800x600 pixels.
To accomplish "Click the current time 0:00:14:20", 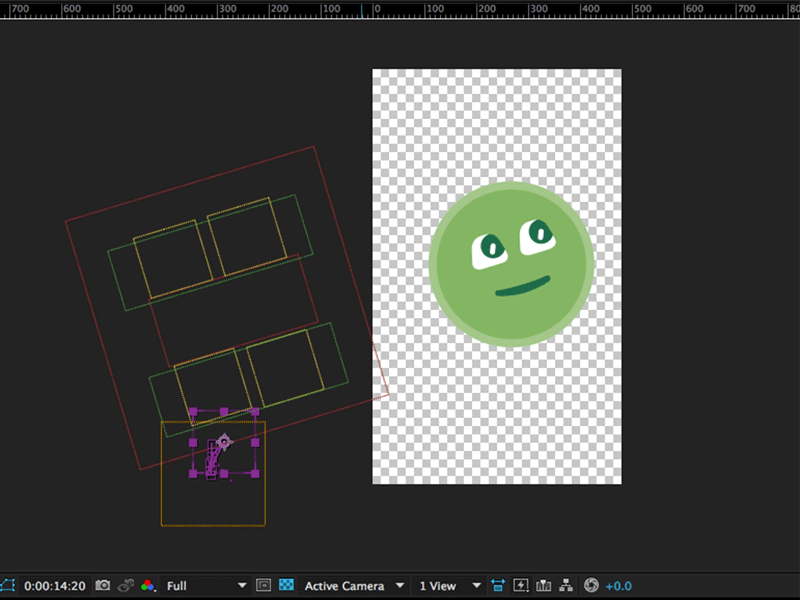I will pos(54,585).
